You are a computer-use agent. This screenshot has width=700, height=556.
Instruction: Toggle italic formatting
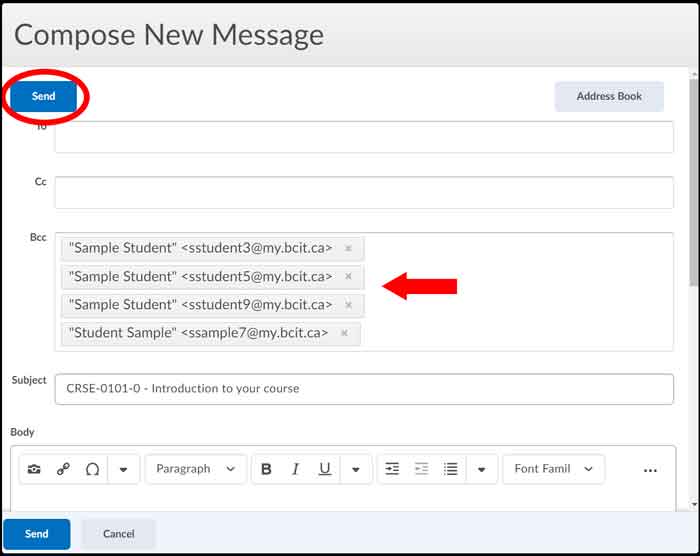click(295, 469)
